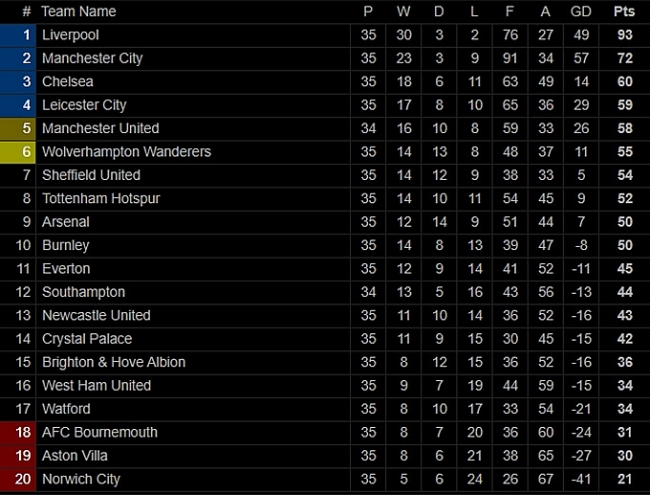650x495 pixels.
Task: Click Liverpool's 93 points value
Action: coord(624,35)
